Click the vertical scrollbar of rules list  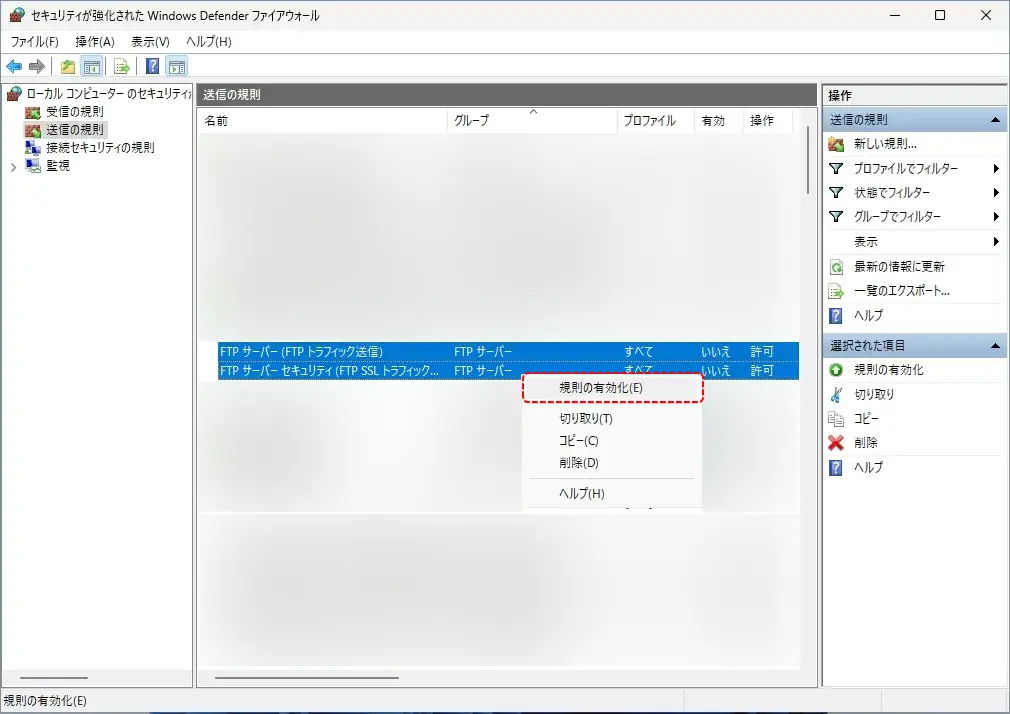coord(808,160)
